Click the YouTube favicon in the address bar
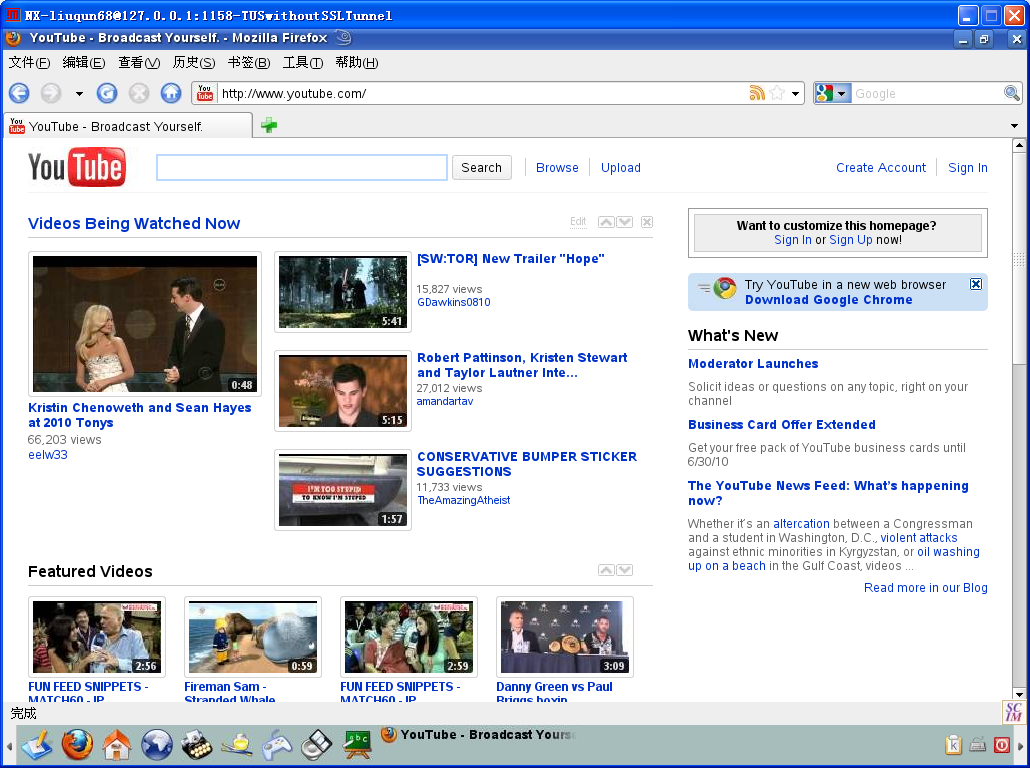The width and height of the screenshot is (1030, 768). (205, 93)
